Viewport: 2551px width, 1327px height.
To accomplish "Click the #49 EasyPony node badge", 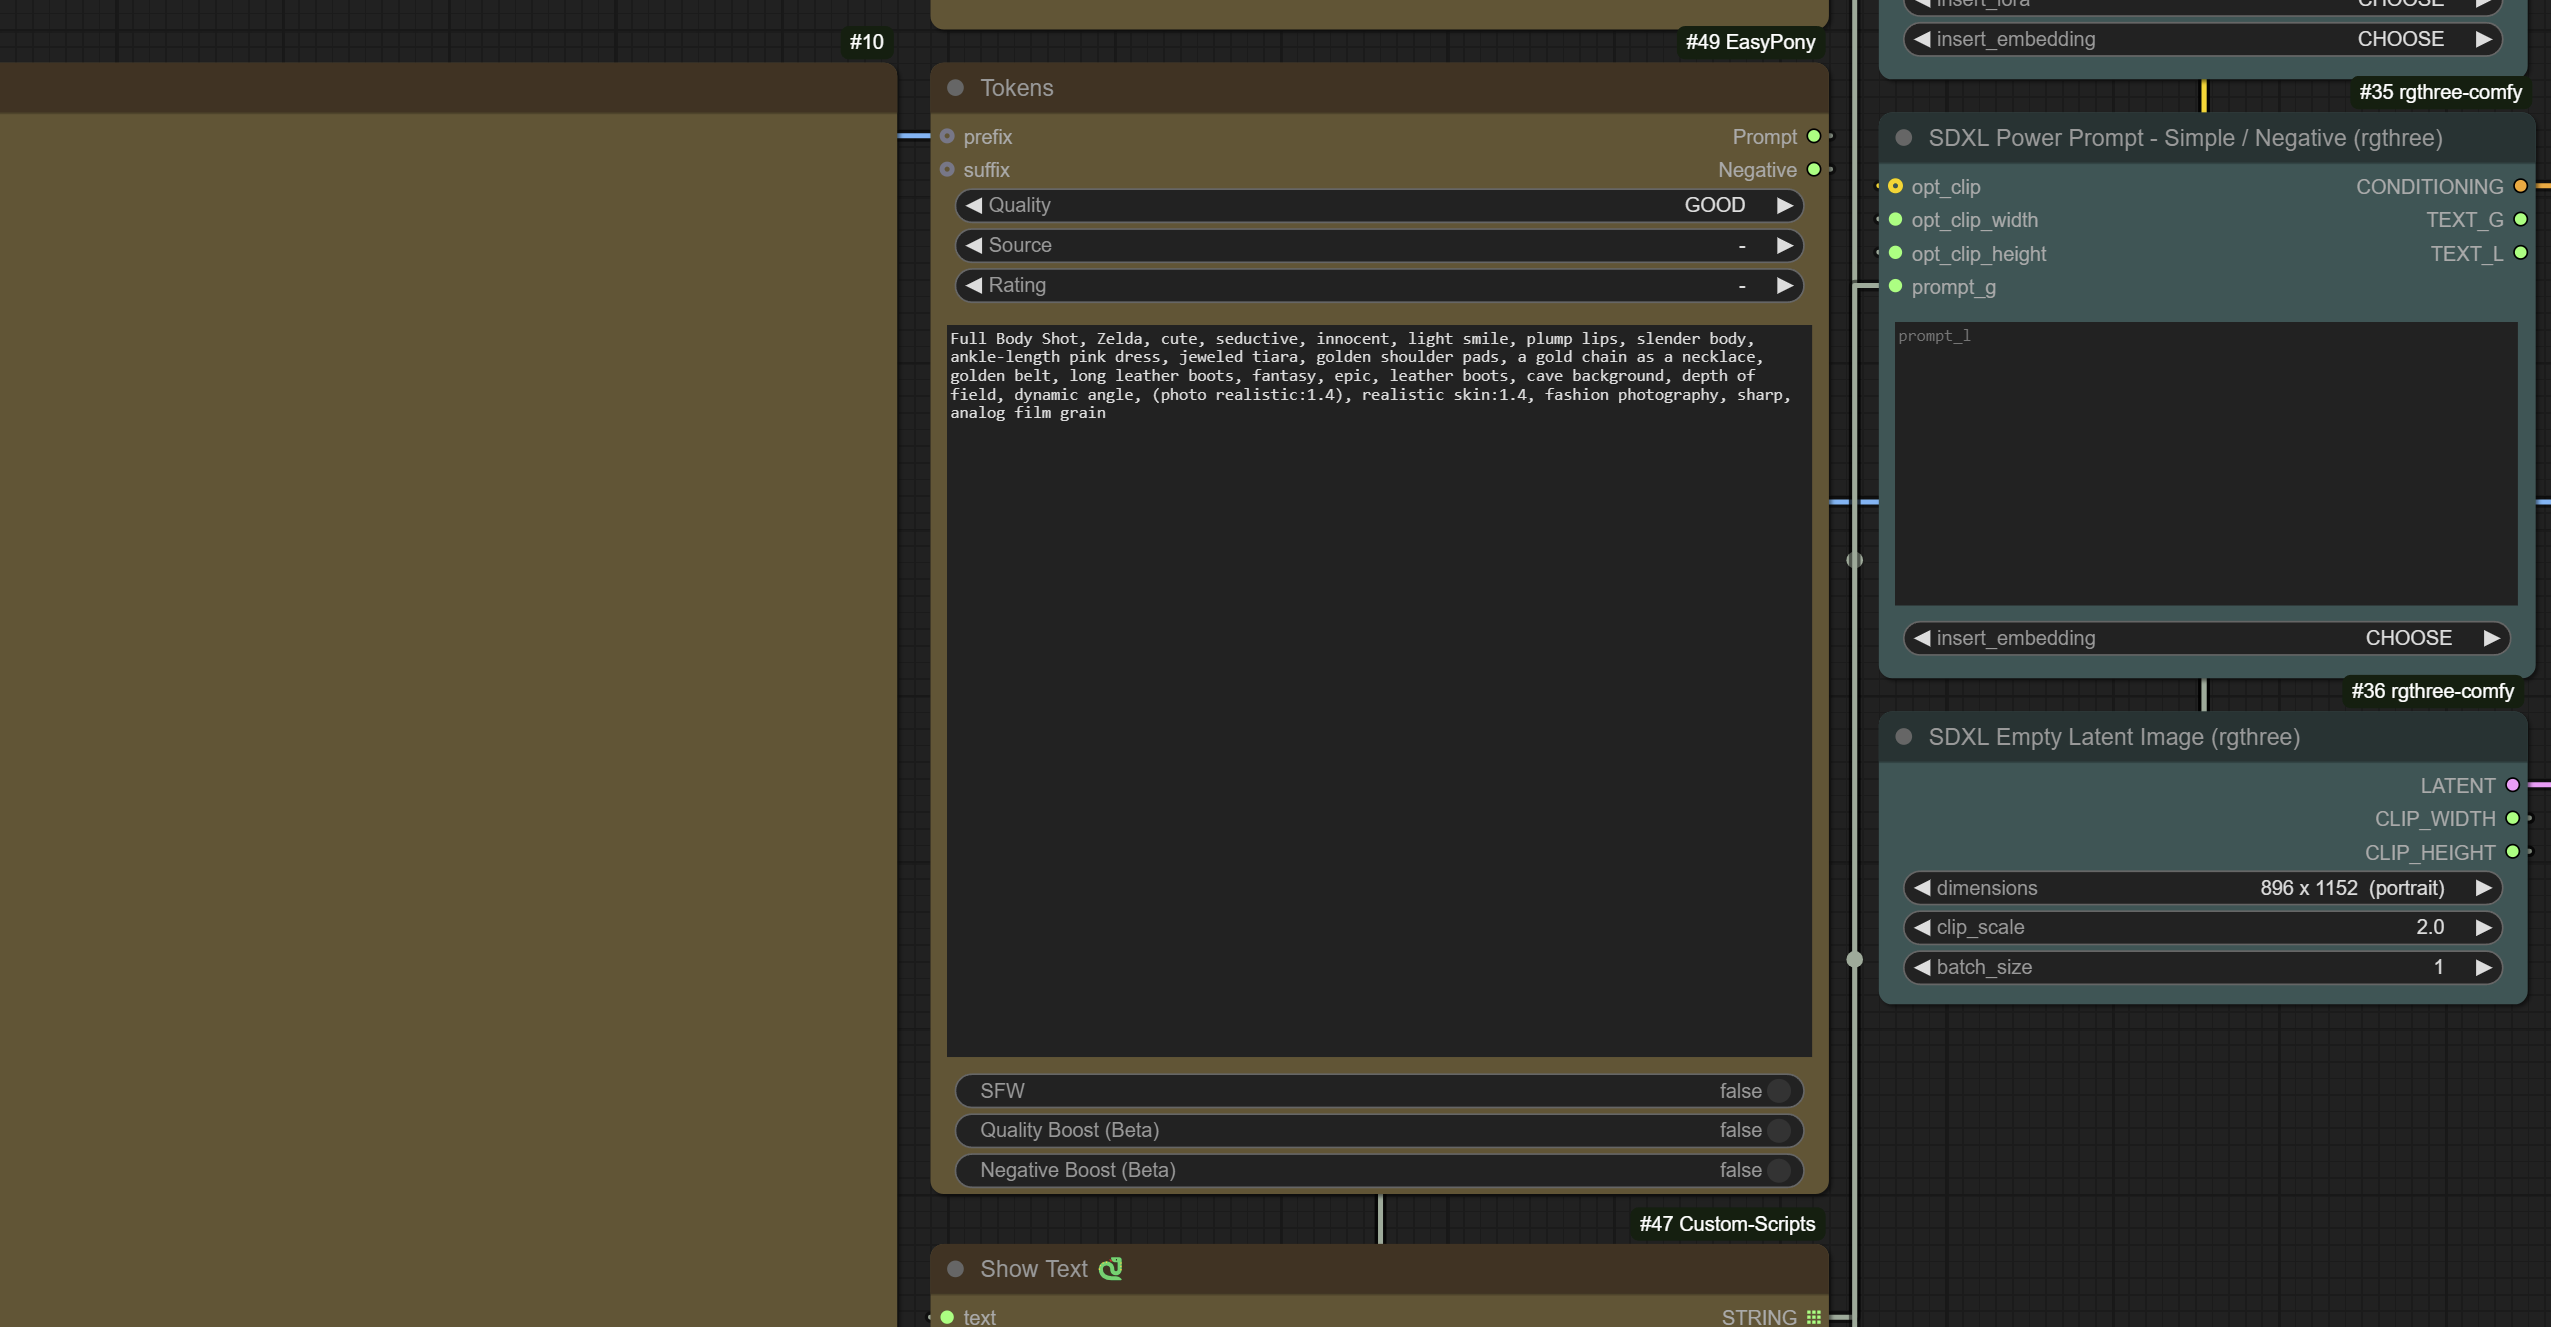I will click(1749, 42).
